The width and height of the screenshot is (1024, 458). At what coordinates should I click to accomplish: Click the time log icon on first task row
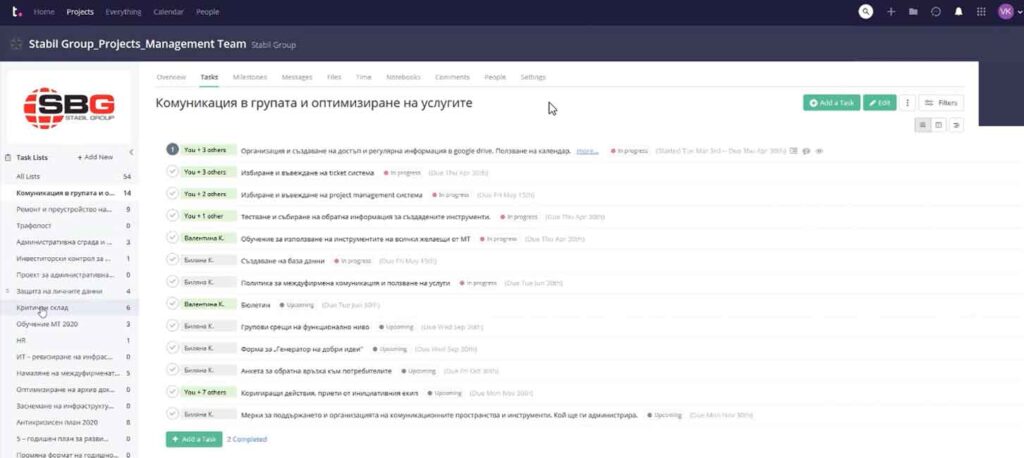(x=793, y=151)
